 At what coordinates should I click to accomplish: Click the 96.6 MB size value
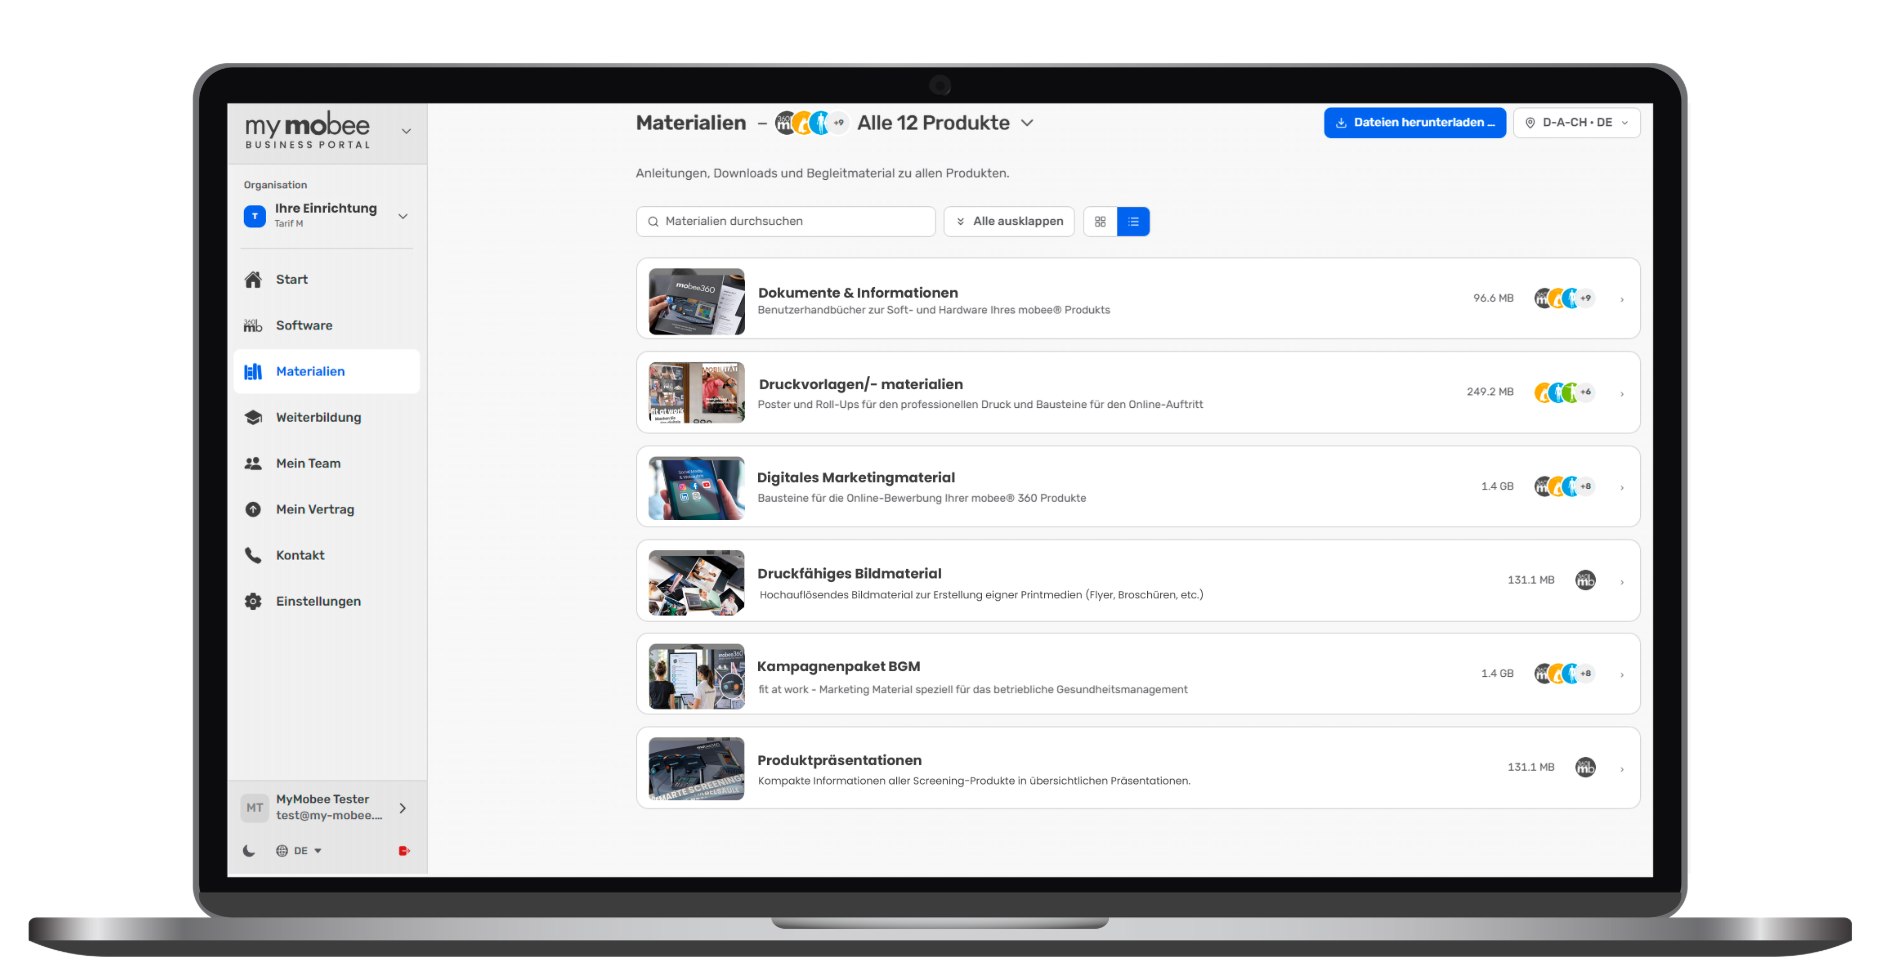point(1493,298)
